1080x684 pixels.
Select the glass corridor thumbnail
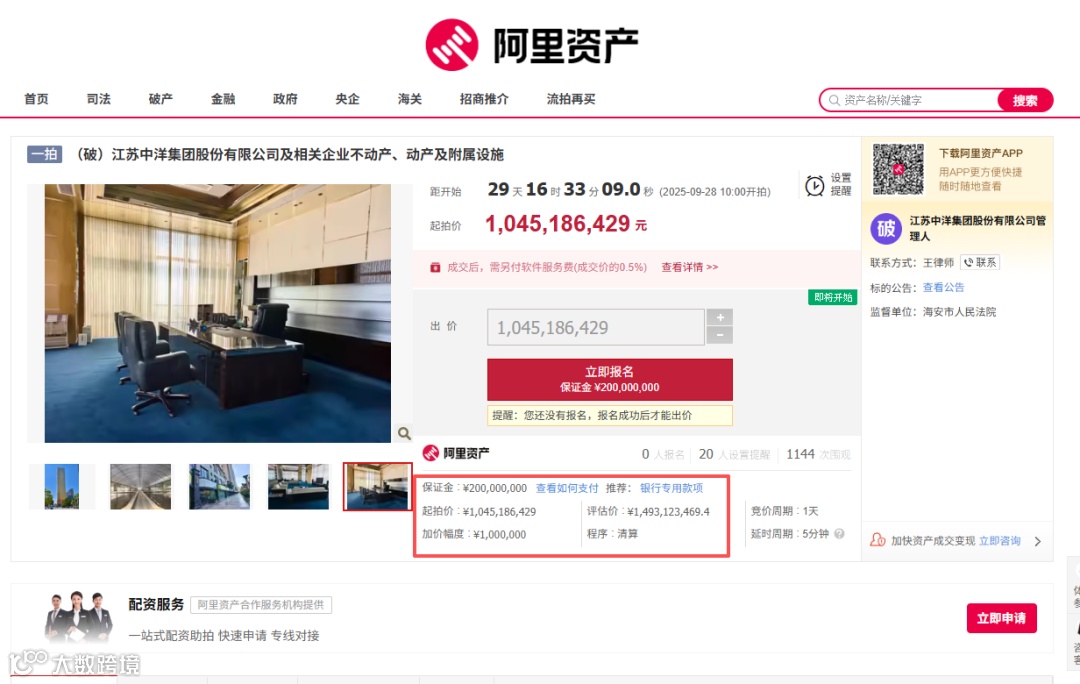pyautogui.click(x=141, y=486)
